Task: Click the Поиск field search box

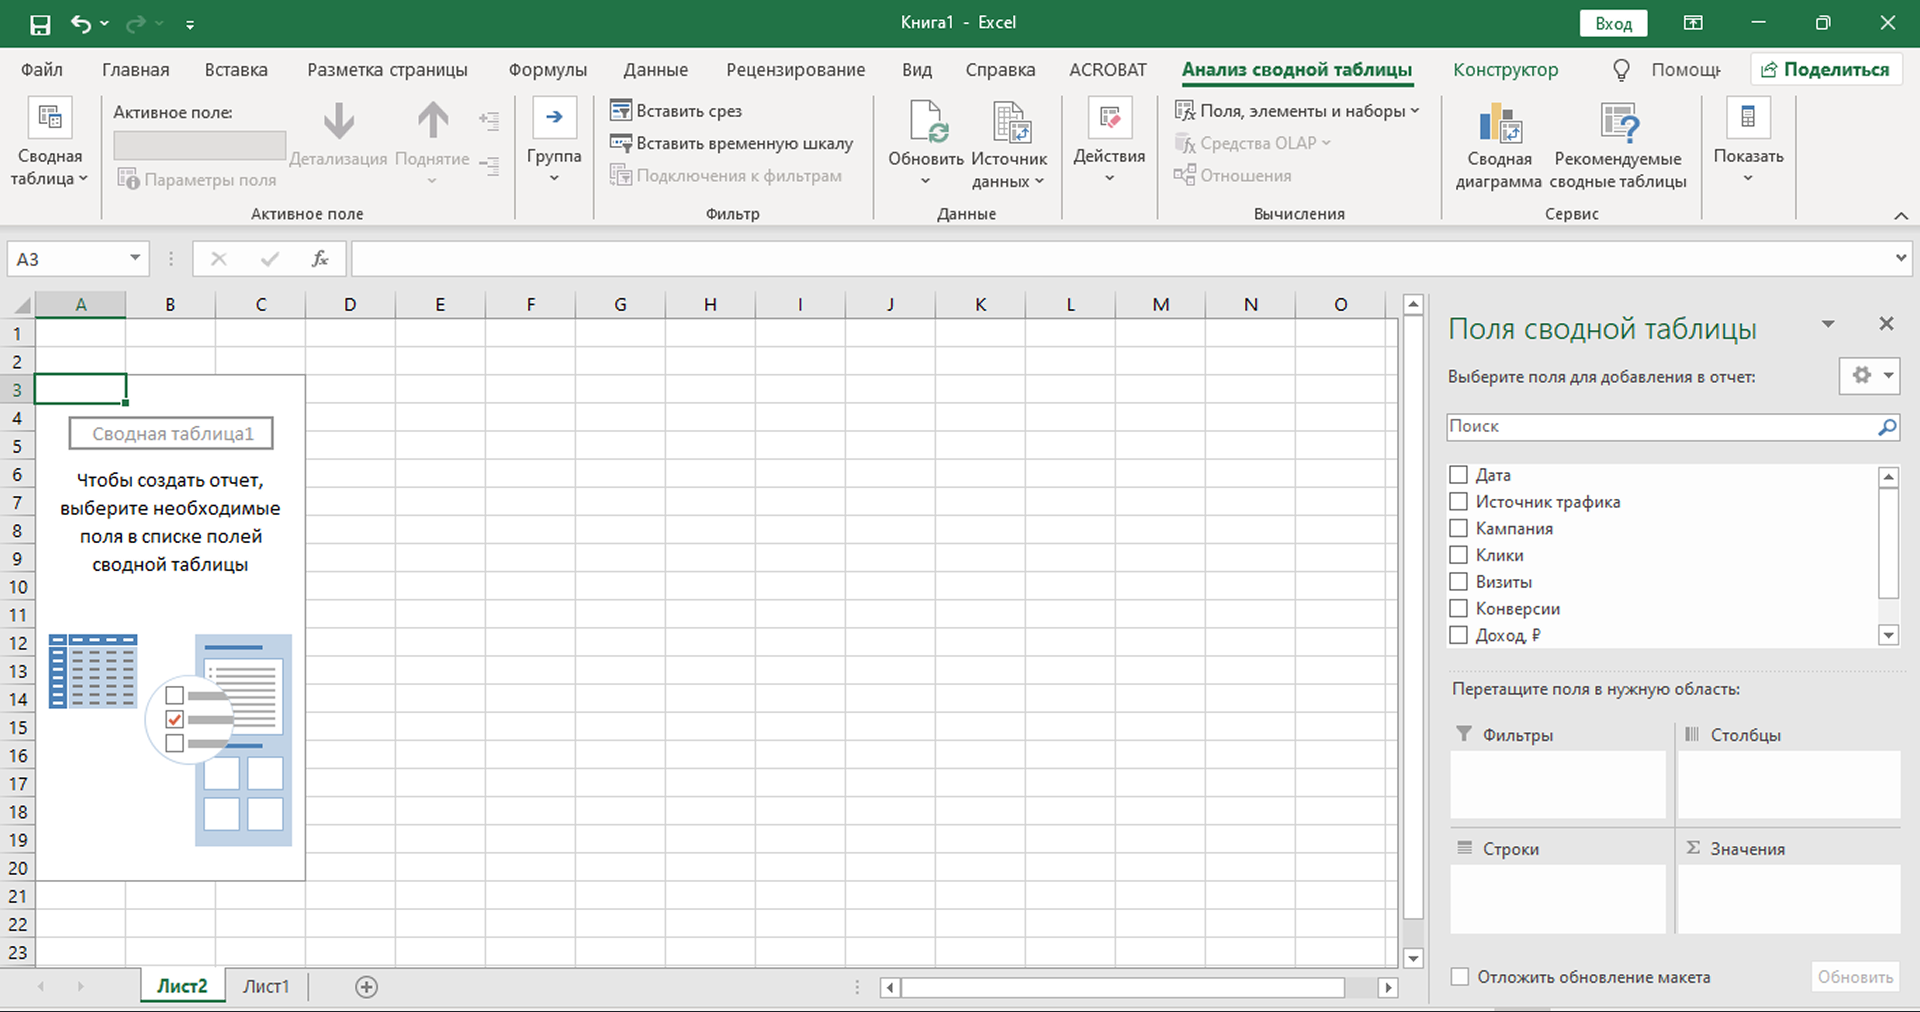Action: [1660, 427]
